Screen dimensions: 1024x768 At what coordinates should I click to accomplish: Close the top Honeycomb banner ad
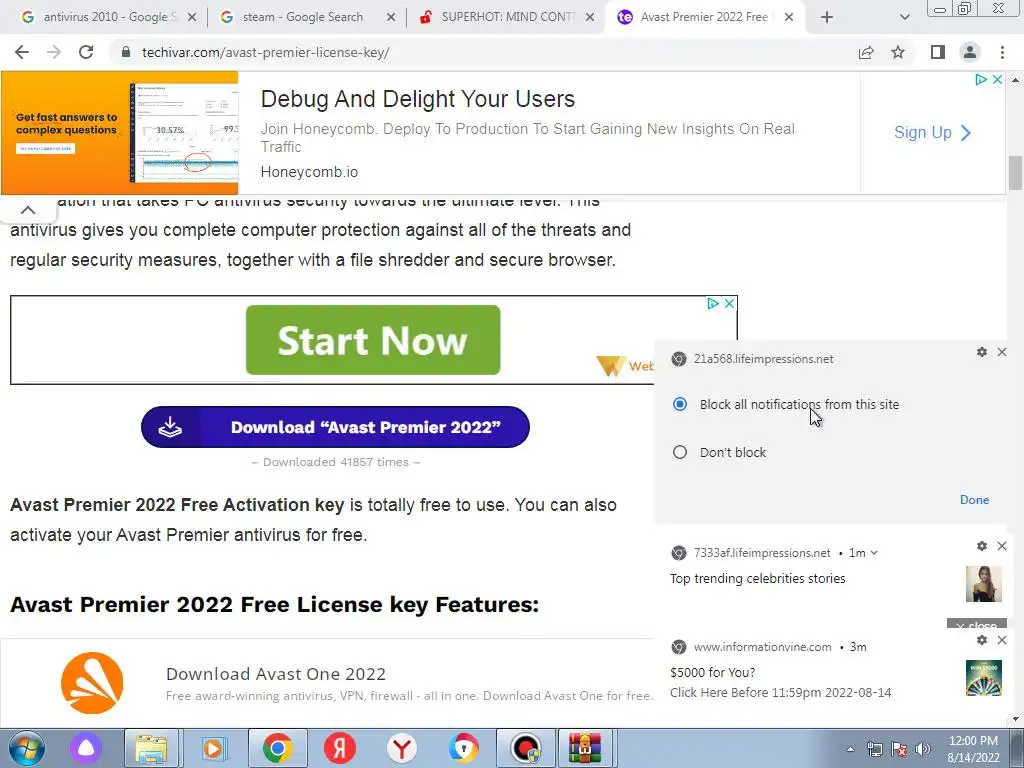[x=997, y=80]
